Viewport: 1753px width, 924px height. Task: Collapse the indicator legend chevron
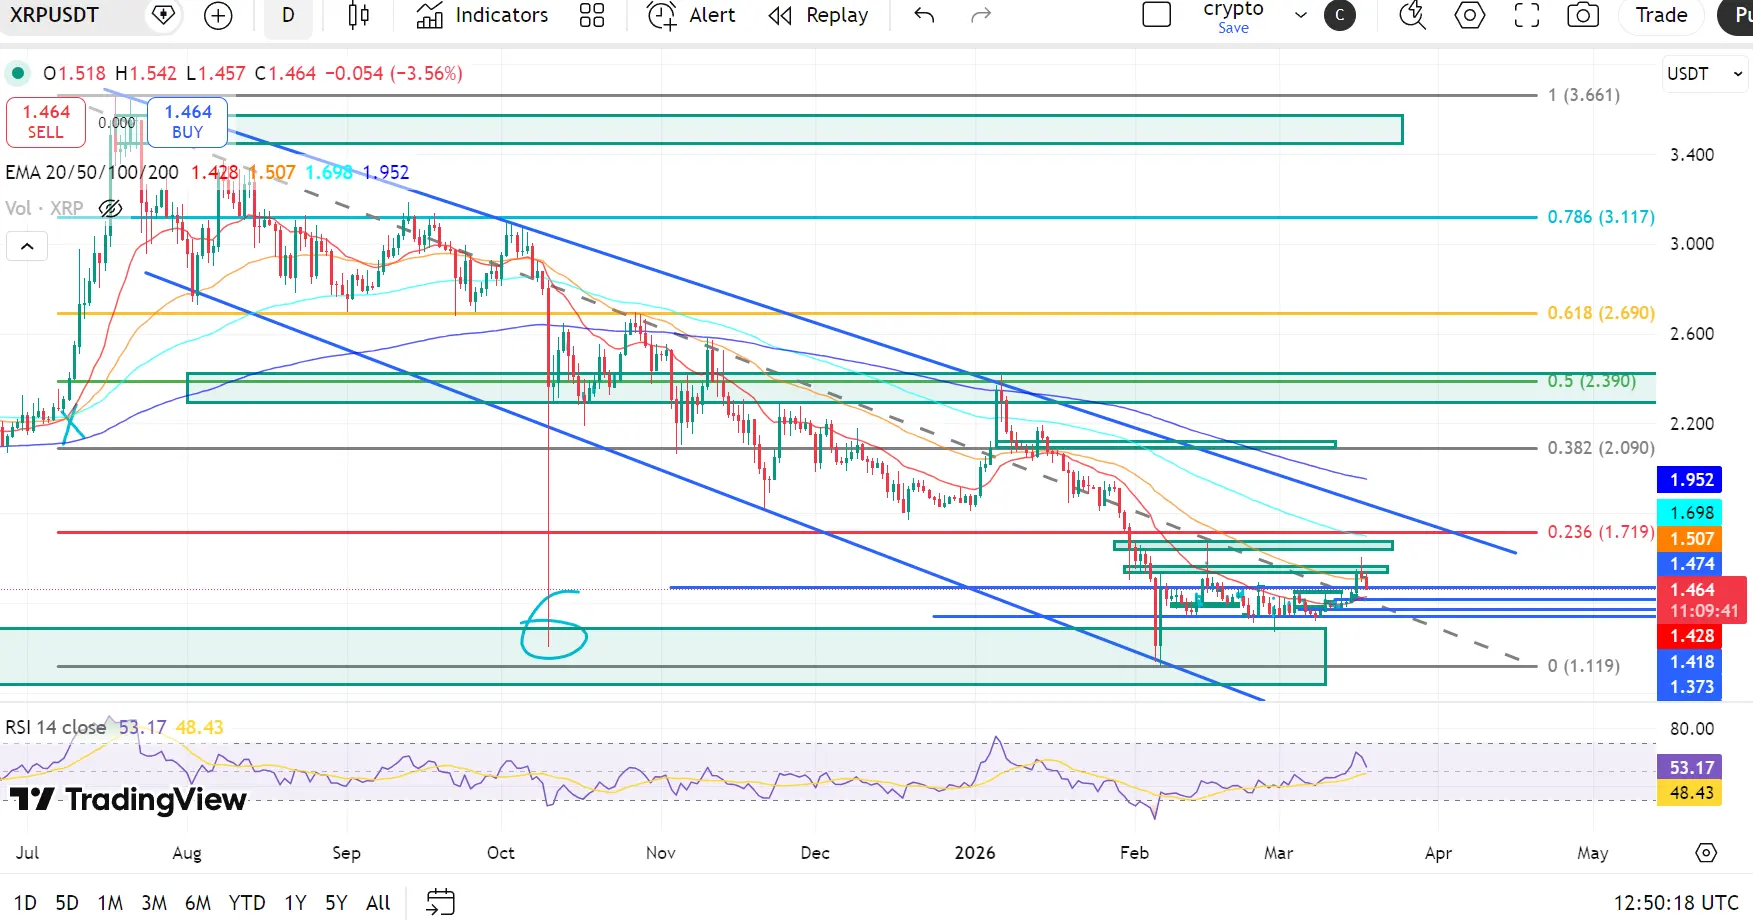point(27,246)
